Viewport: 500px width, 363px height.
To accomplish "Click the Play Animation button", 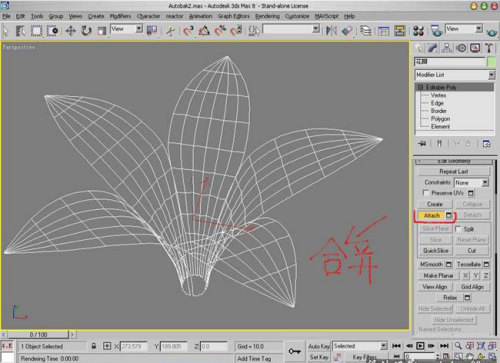I will (x=420, y=346).
